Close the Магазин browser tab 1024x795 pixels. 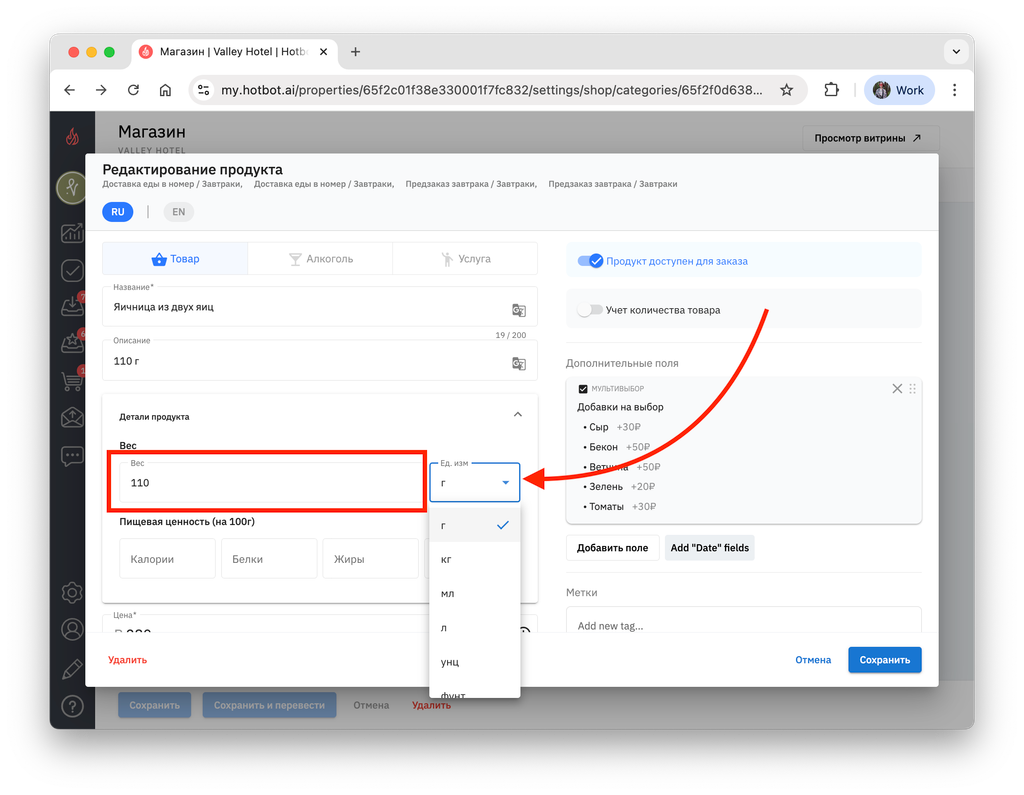[x=323, y=52]
